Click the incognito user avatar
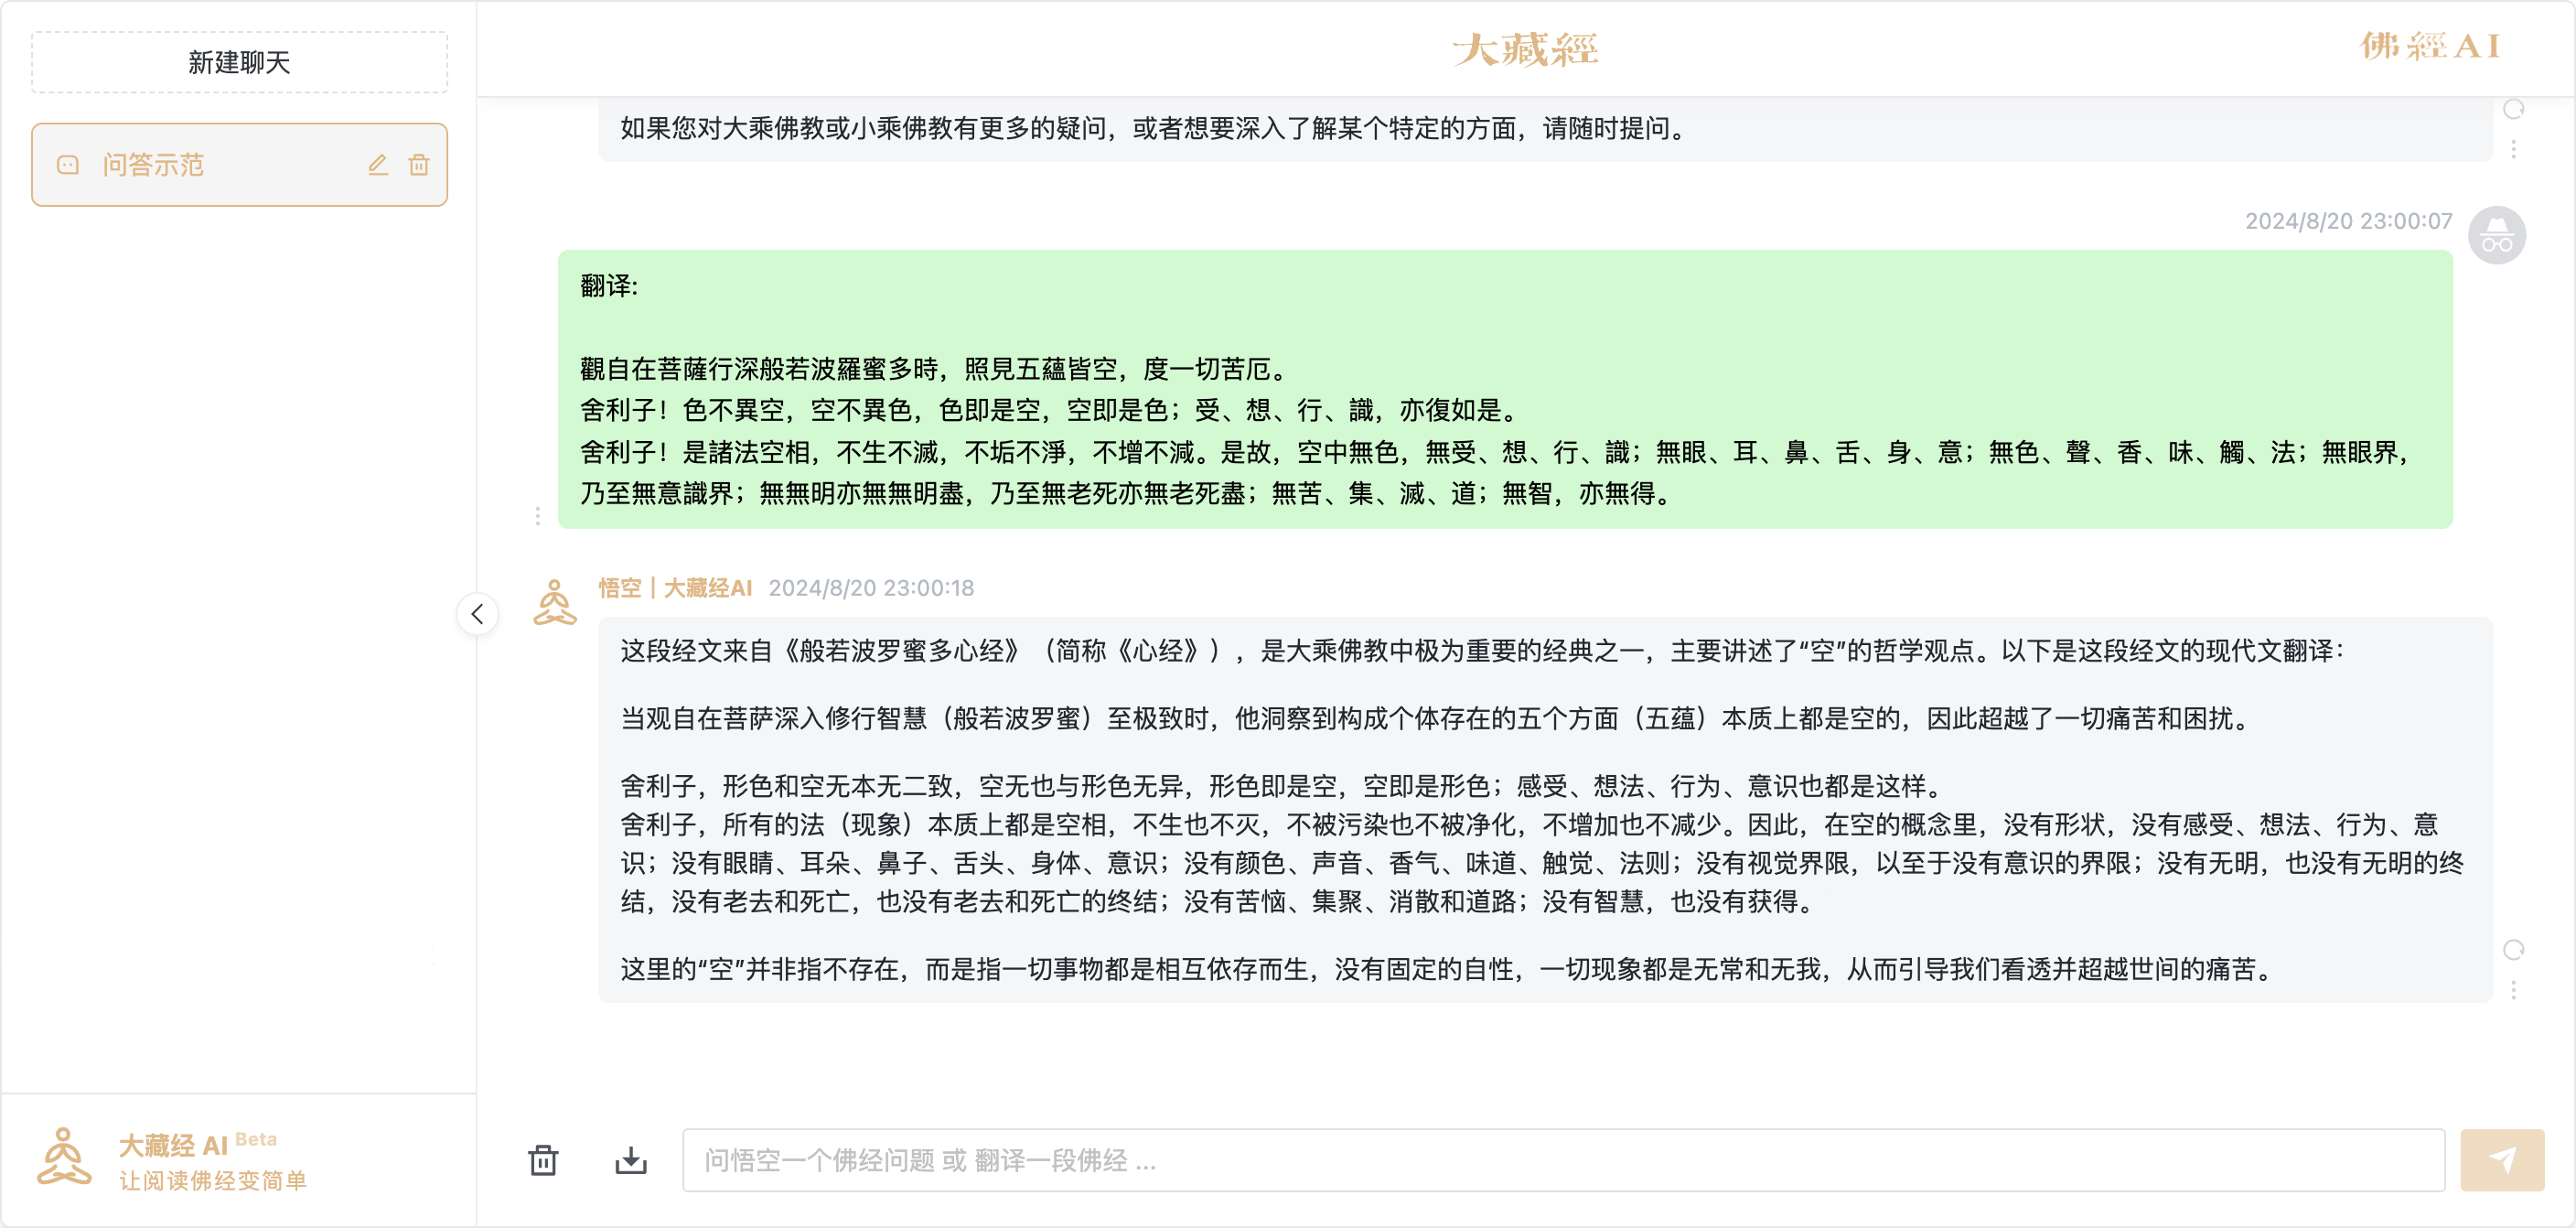Screen dimensions: 2576x1228 pos(2496,236)
